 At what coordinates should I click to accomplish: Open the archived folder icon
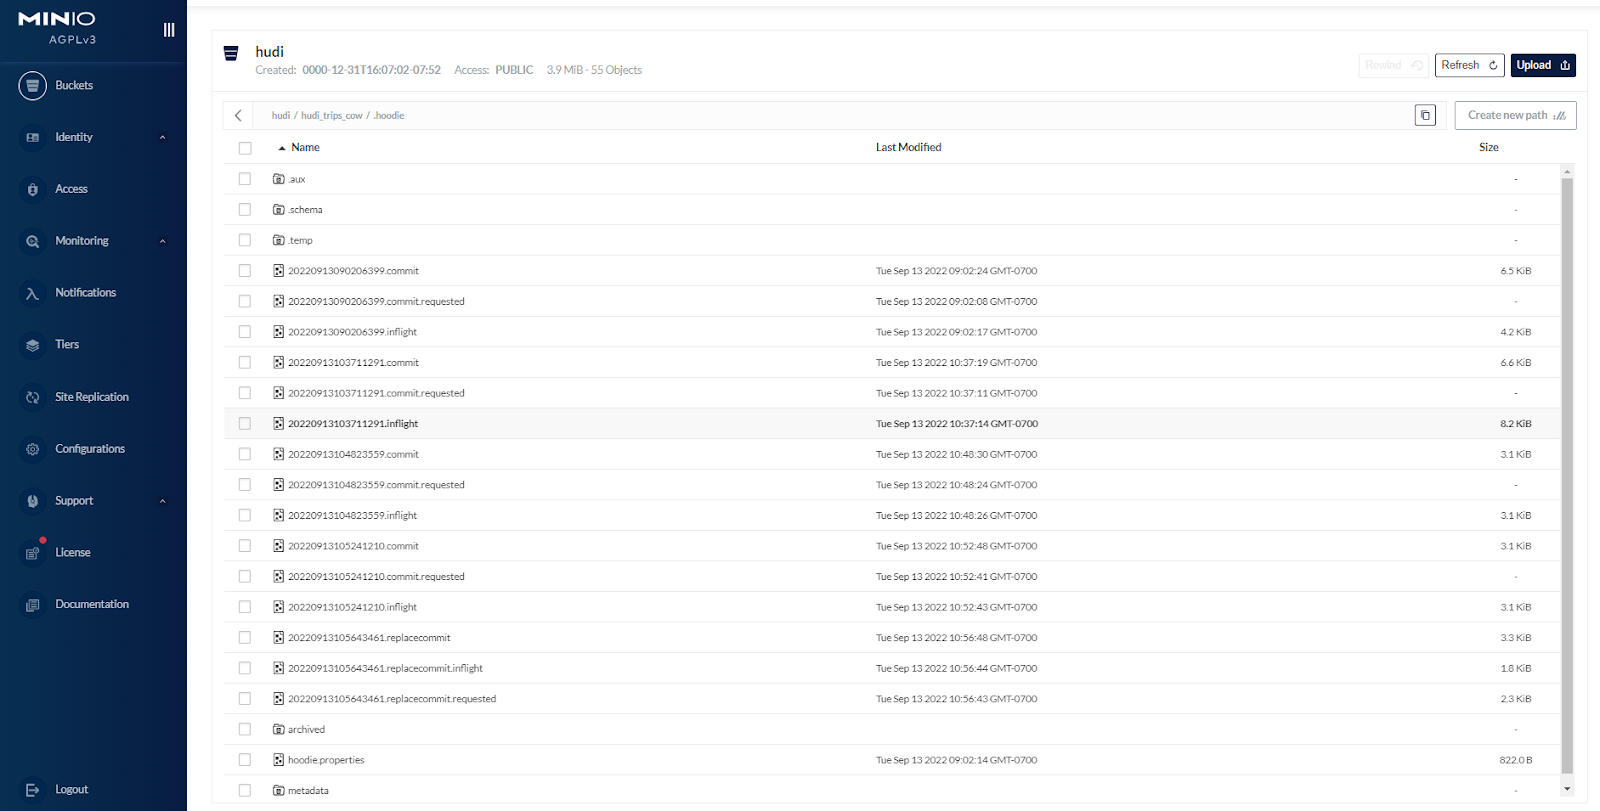(x=279, y=729)
